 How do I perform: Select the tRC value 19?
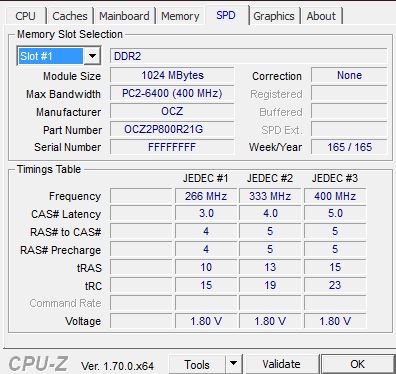click(270, 285)
